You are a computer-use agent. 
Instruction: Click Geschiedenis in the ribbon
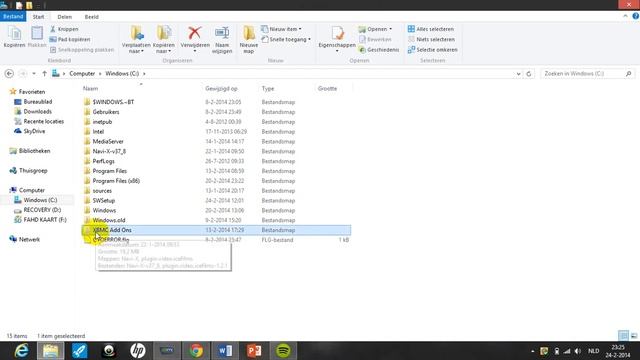(x=379, y=49)
